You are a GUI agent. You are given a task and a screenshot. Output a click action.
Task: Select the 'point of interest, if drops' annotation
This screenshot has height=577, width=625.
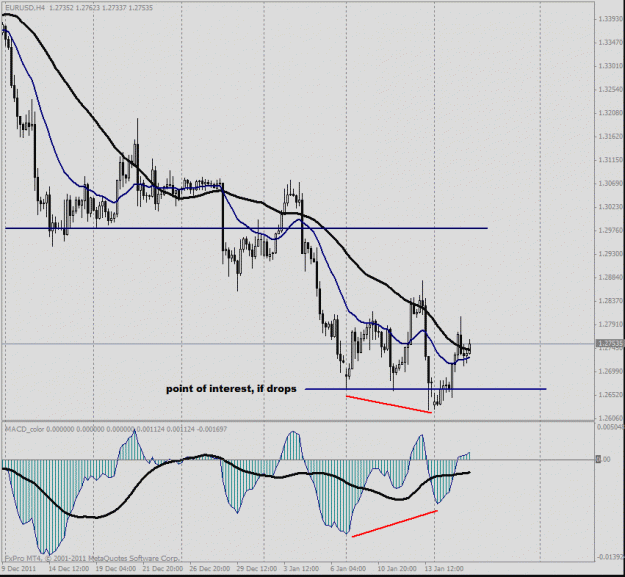tap(231, 389)
